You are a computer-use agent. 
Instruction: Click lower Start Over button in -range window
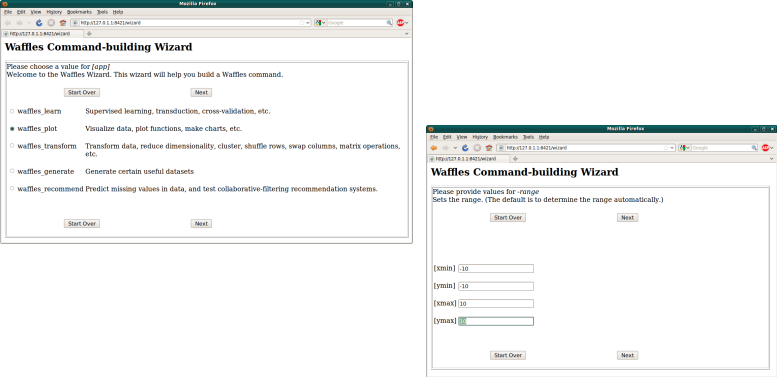point(508,355)
